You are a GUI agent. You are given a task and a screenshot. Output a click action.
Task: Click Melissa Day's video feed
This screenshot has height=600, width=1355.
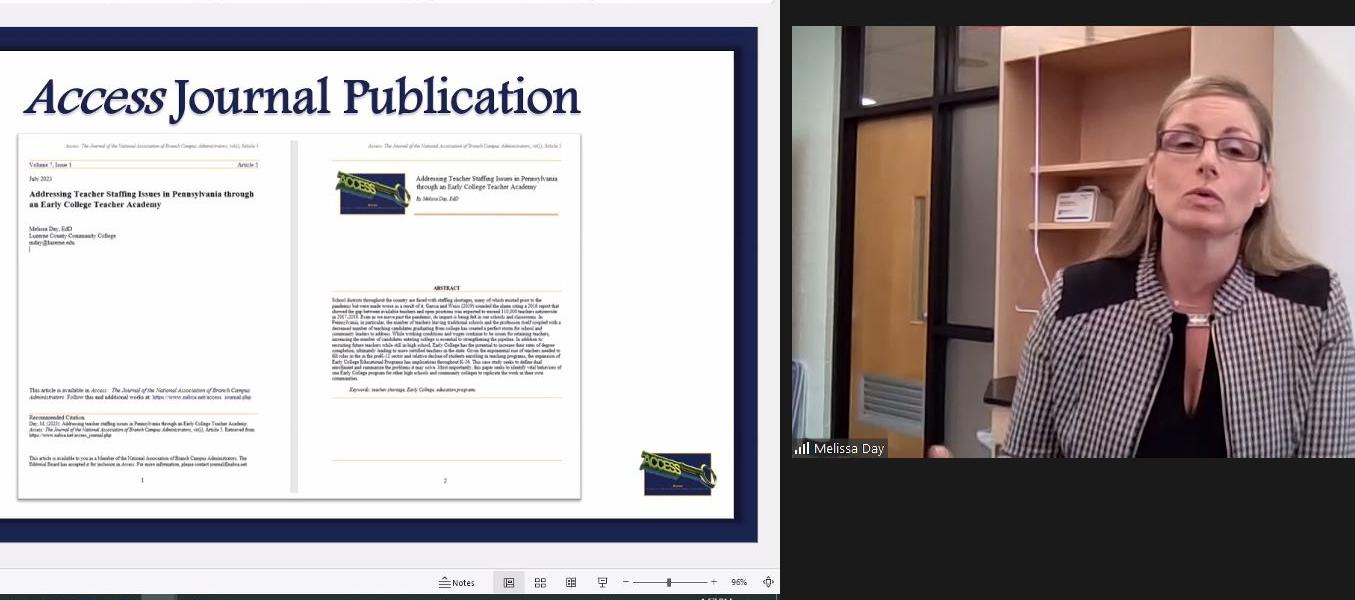(x=1073, y=242)
